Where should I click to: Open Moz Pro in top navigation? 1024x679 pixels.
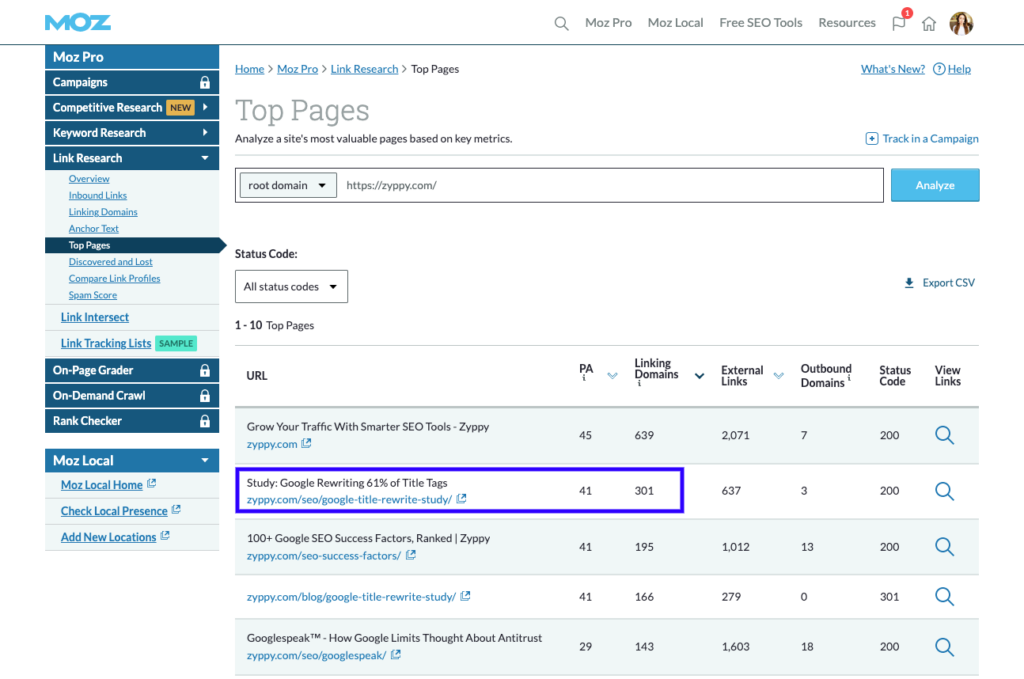(x=608, y=23)
